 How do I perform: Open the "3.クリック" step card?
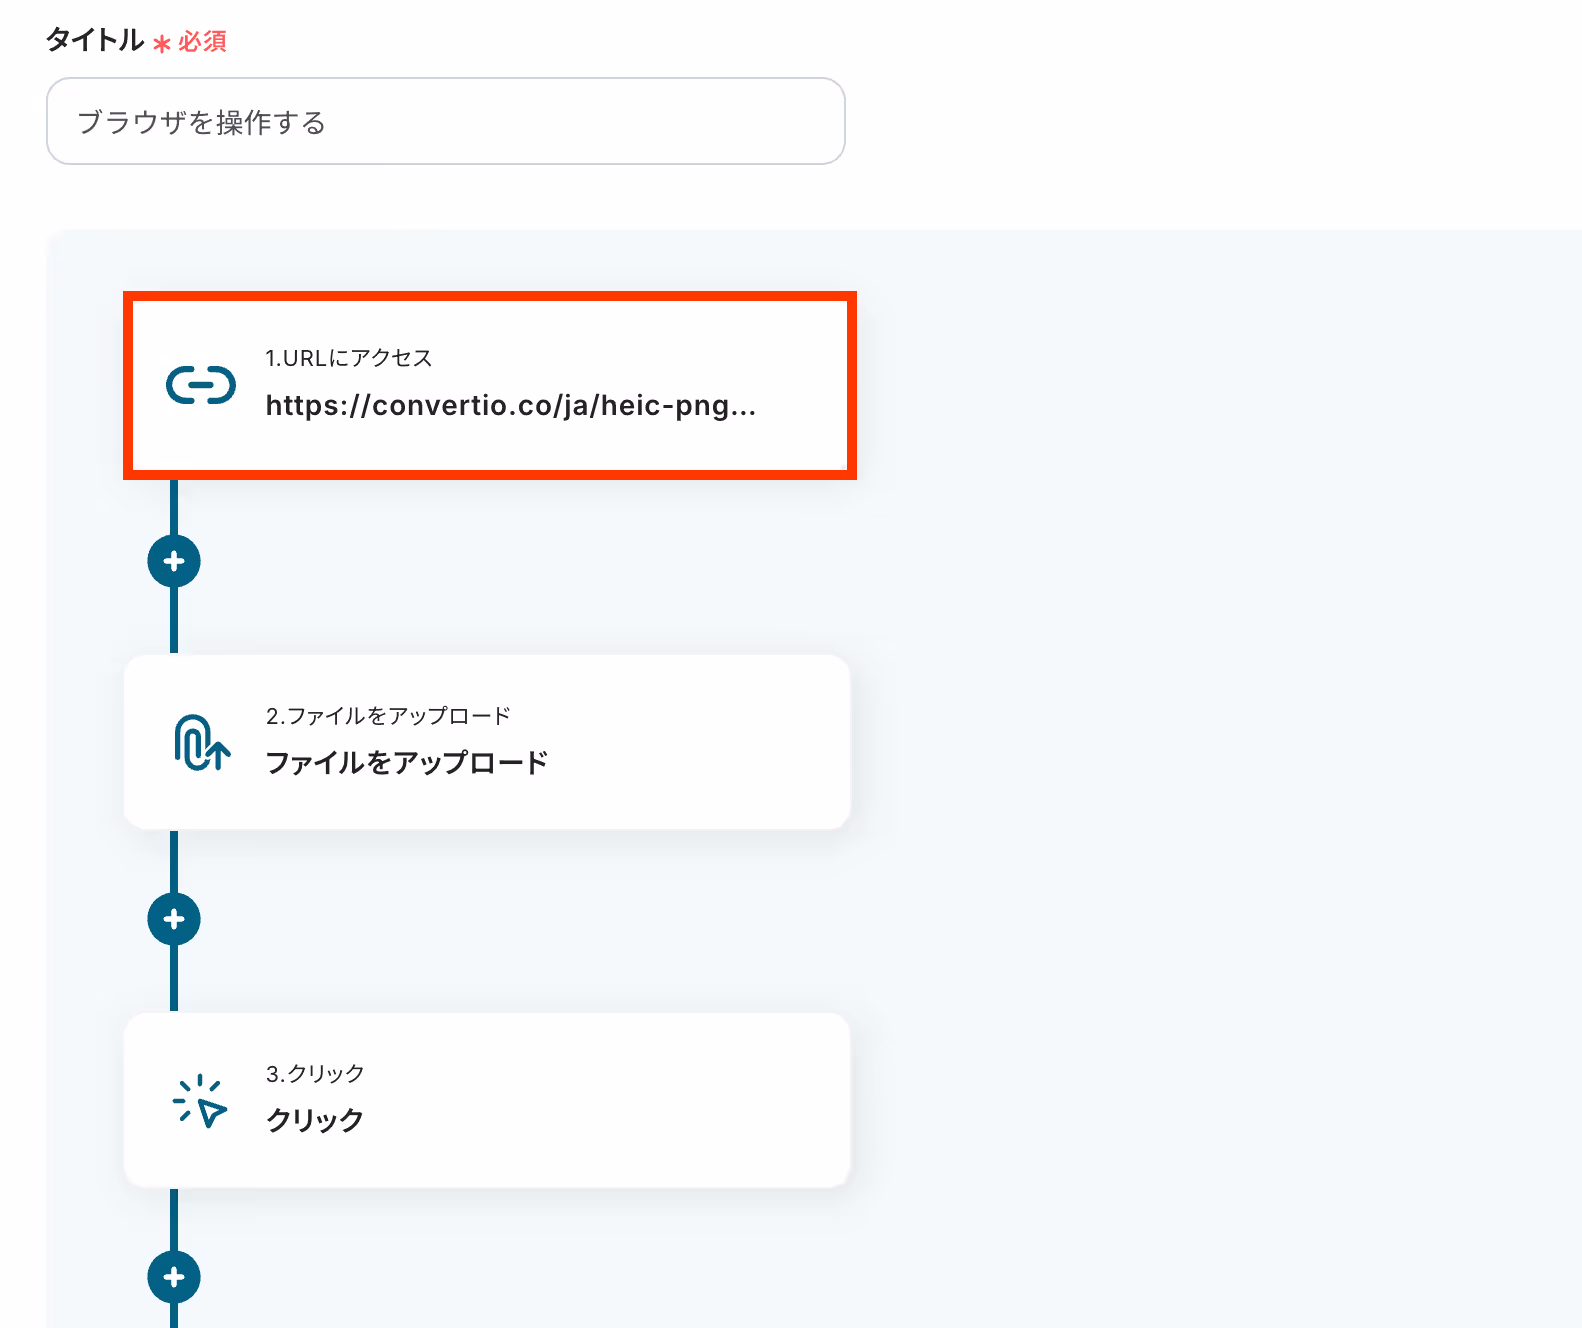click(487, 1100)
